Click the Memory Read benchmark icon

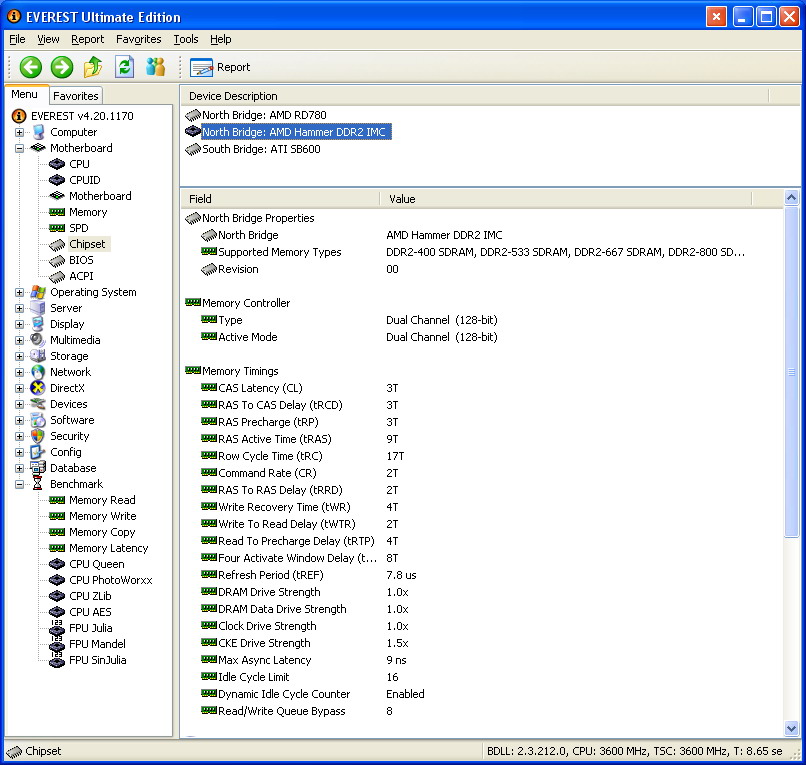coord(57,500)
